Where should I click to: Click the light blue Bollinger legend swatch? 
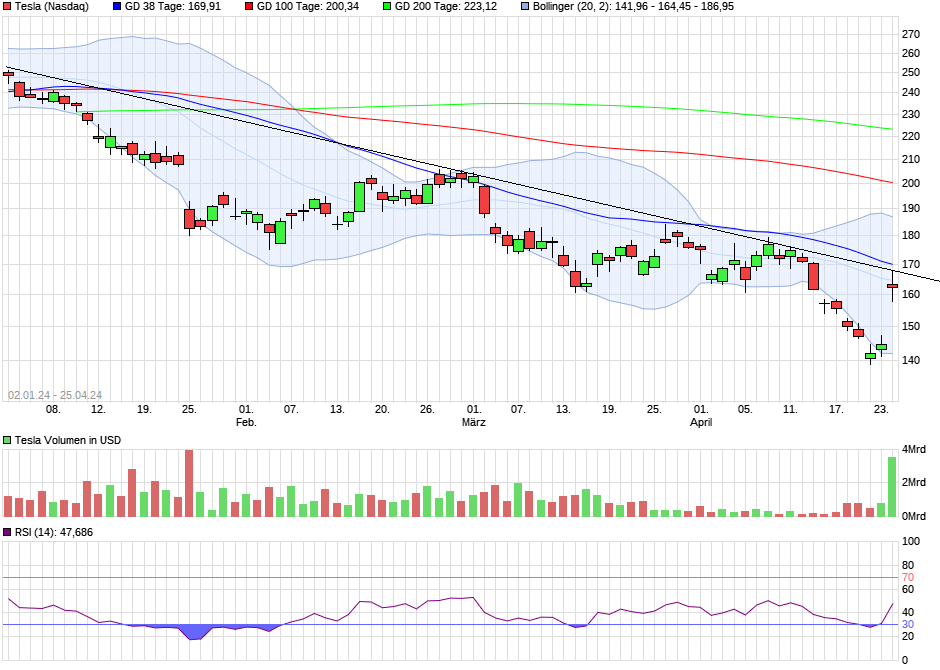[525, 7]
